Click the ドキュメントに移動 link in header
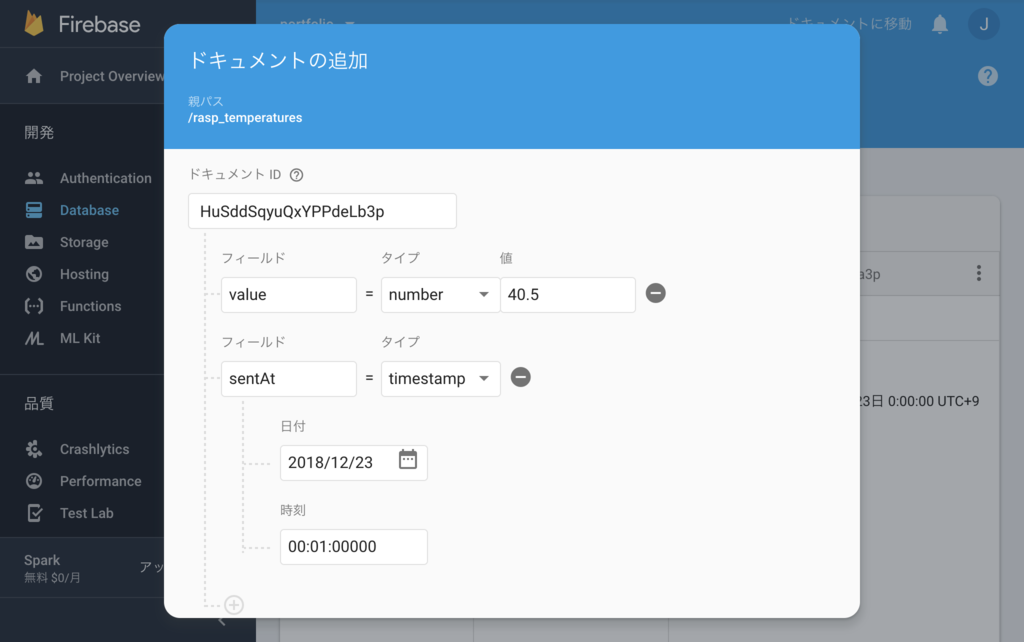Screen dimensions: 1024x642 [849, 24]
